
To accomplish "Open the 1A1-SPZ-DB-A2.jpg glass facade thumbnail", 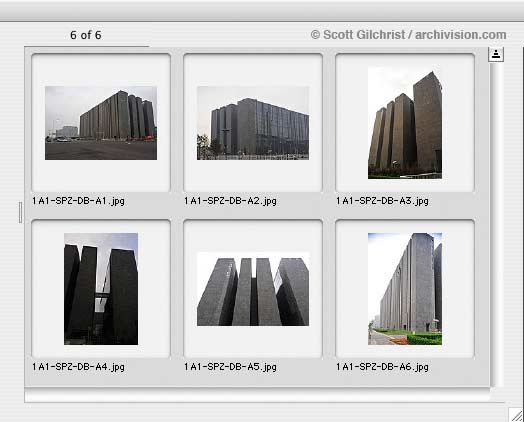I will coord(253,123).
